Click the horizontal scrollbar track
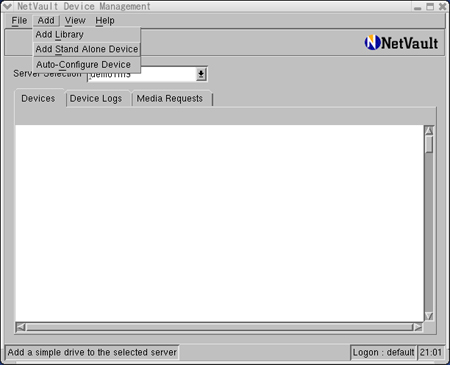The height and width of the screenshot is (365, 450). pyautogui.click(x=219, y=327)
